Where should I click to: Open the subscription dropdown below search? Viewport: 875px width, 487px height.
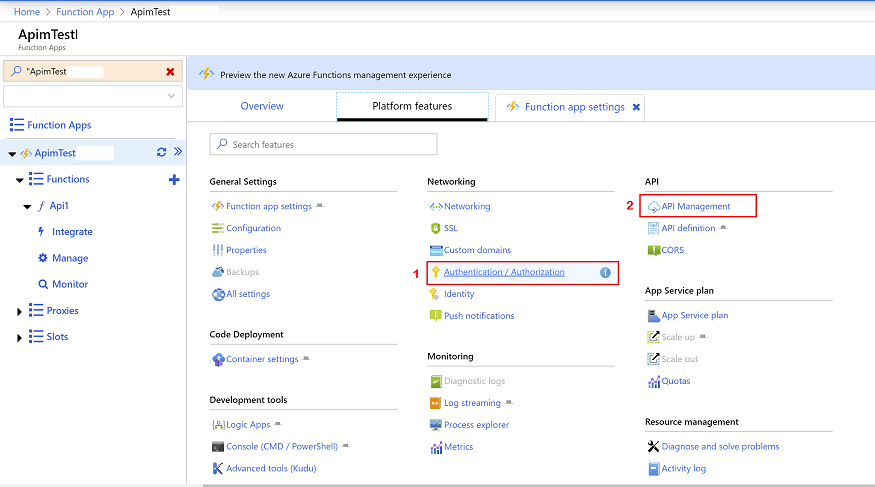(93, 96)
